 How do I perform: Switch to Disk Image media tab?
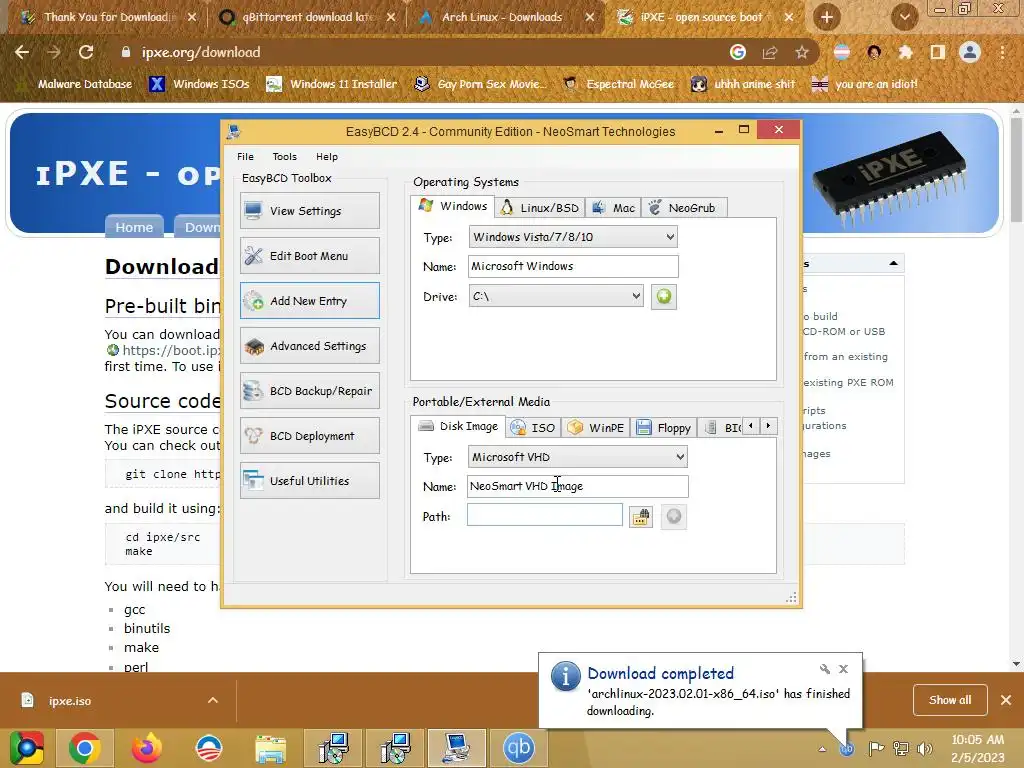coord(458,426)
